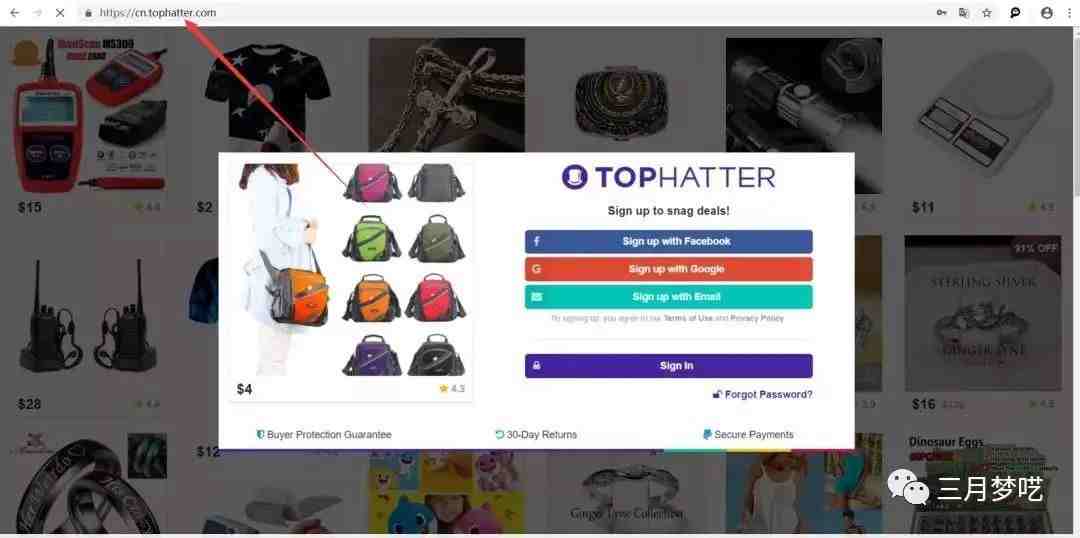
Task: Open the user profile avatar icon
Action: [1046, 12]
